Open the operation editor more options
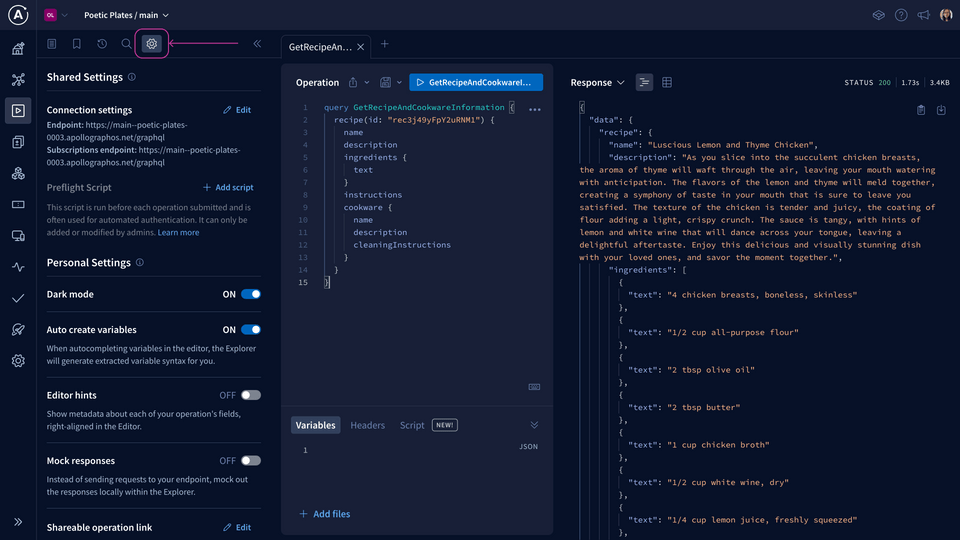960x540 pixels. coord(534,110)
